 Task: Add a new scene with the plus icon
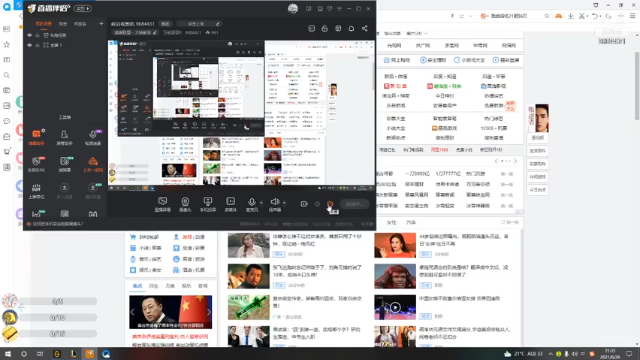(x=101, y=24)
